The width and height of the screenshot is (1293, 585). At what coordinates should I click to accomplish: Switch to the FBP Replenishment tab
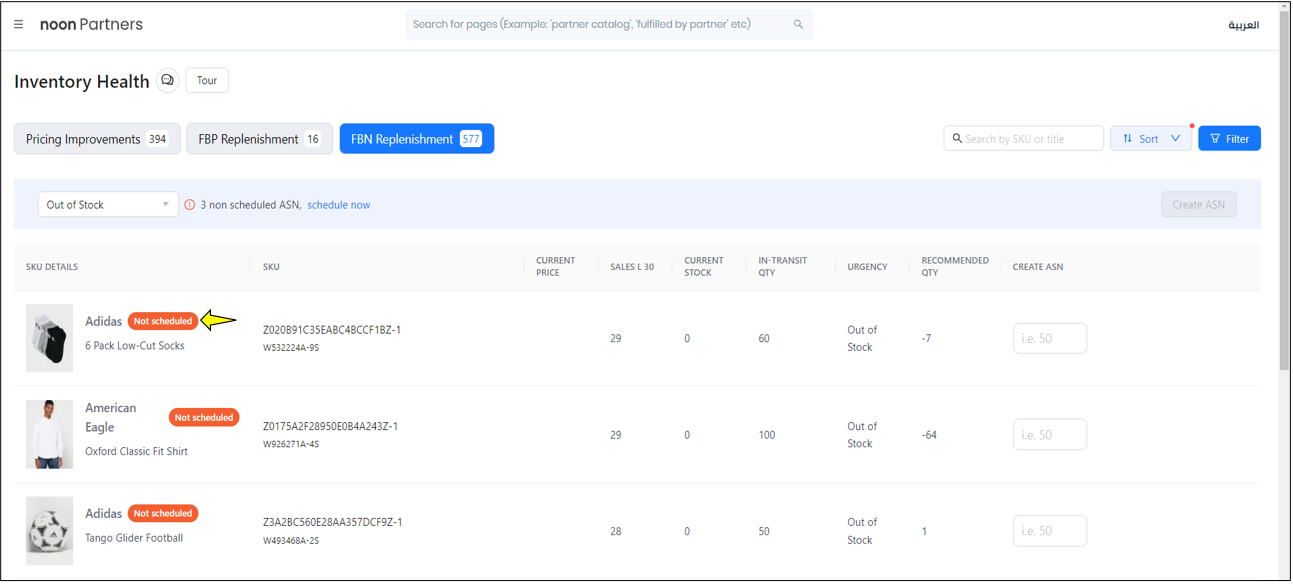coord(259,139)
